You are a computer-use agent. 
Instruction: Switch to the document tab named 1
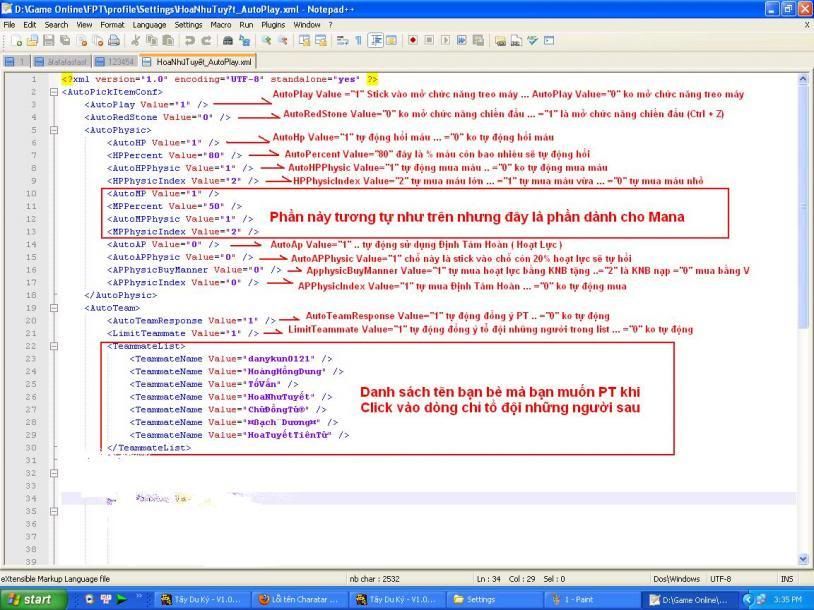(x=15, y=62)
